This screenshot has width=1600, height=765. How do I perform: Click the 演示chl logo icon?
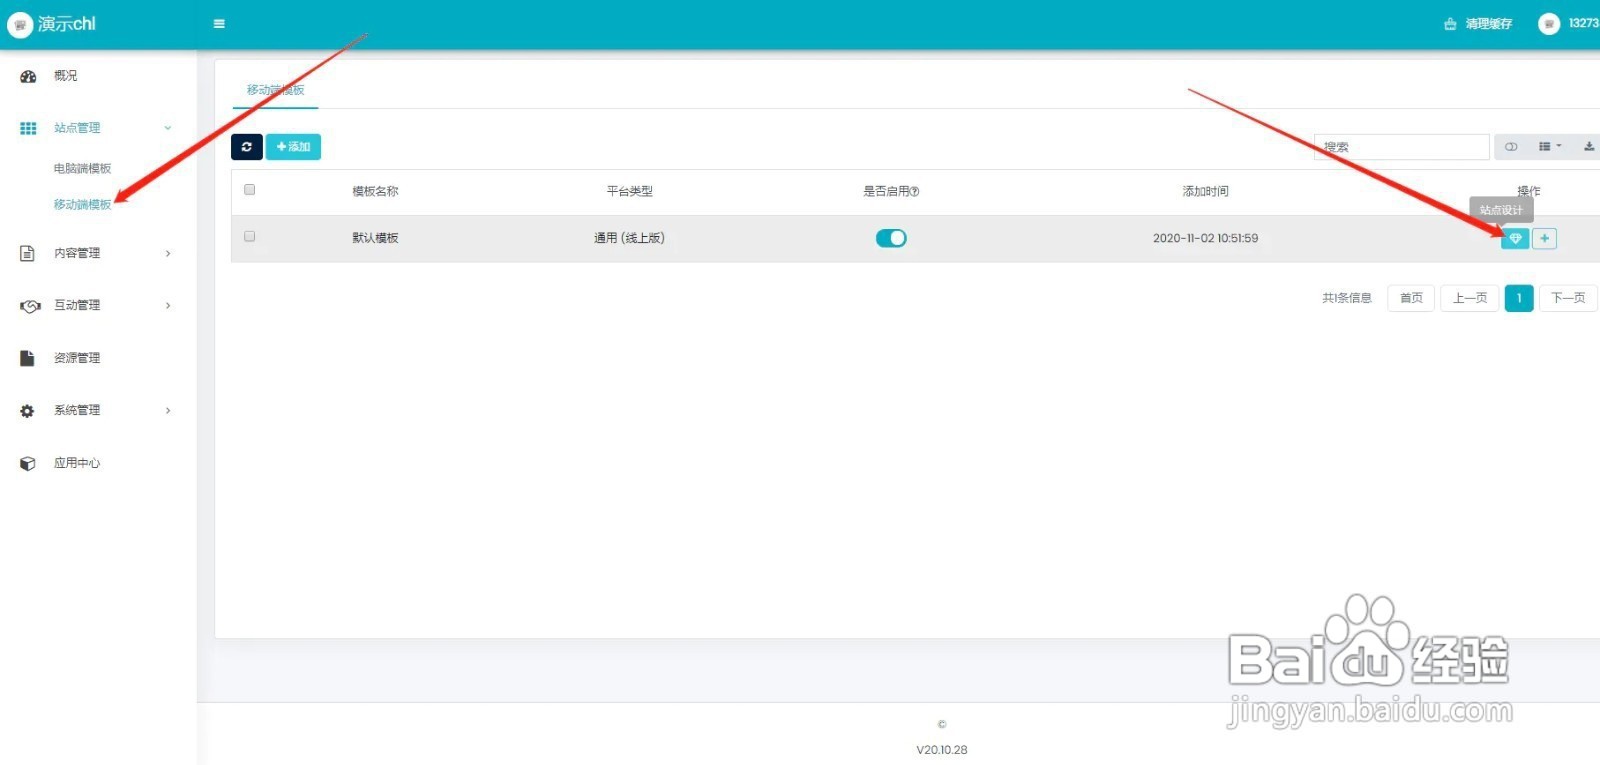click(20, 24)
